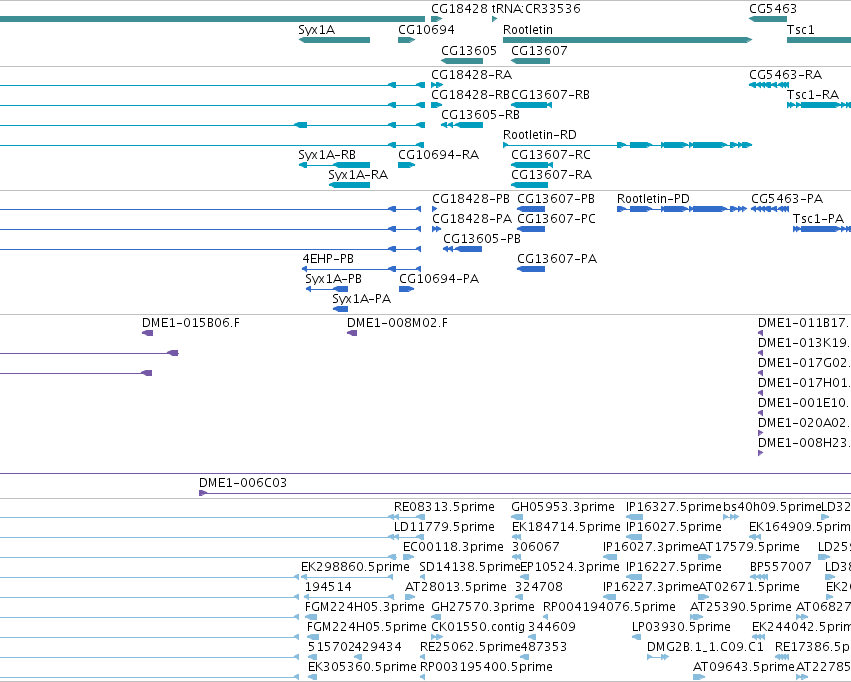
Task: Select EST EK184714.5prime label
Action: point(566,527)
